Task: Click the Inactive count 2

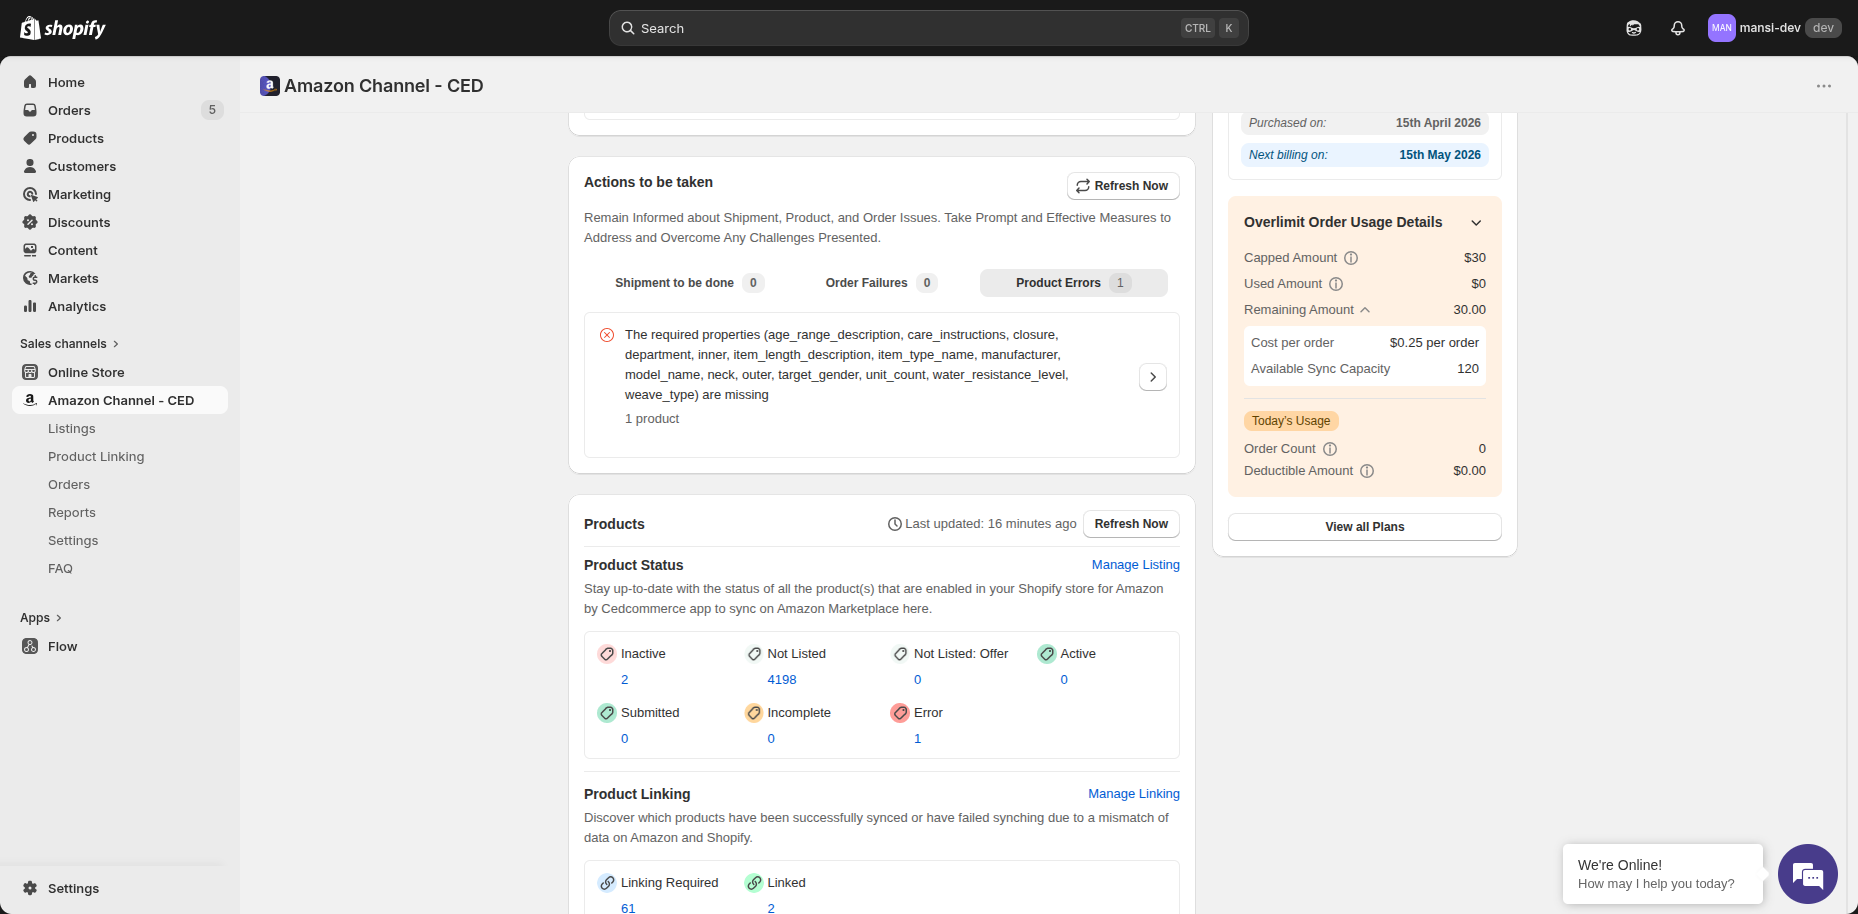Action: point(625,680)
